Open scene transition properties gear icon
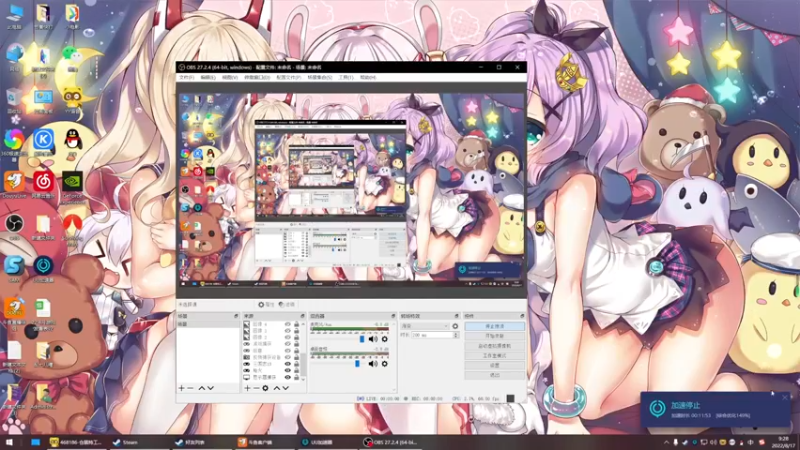 pos(455,326)
